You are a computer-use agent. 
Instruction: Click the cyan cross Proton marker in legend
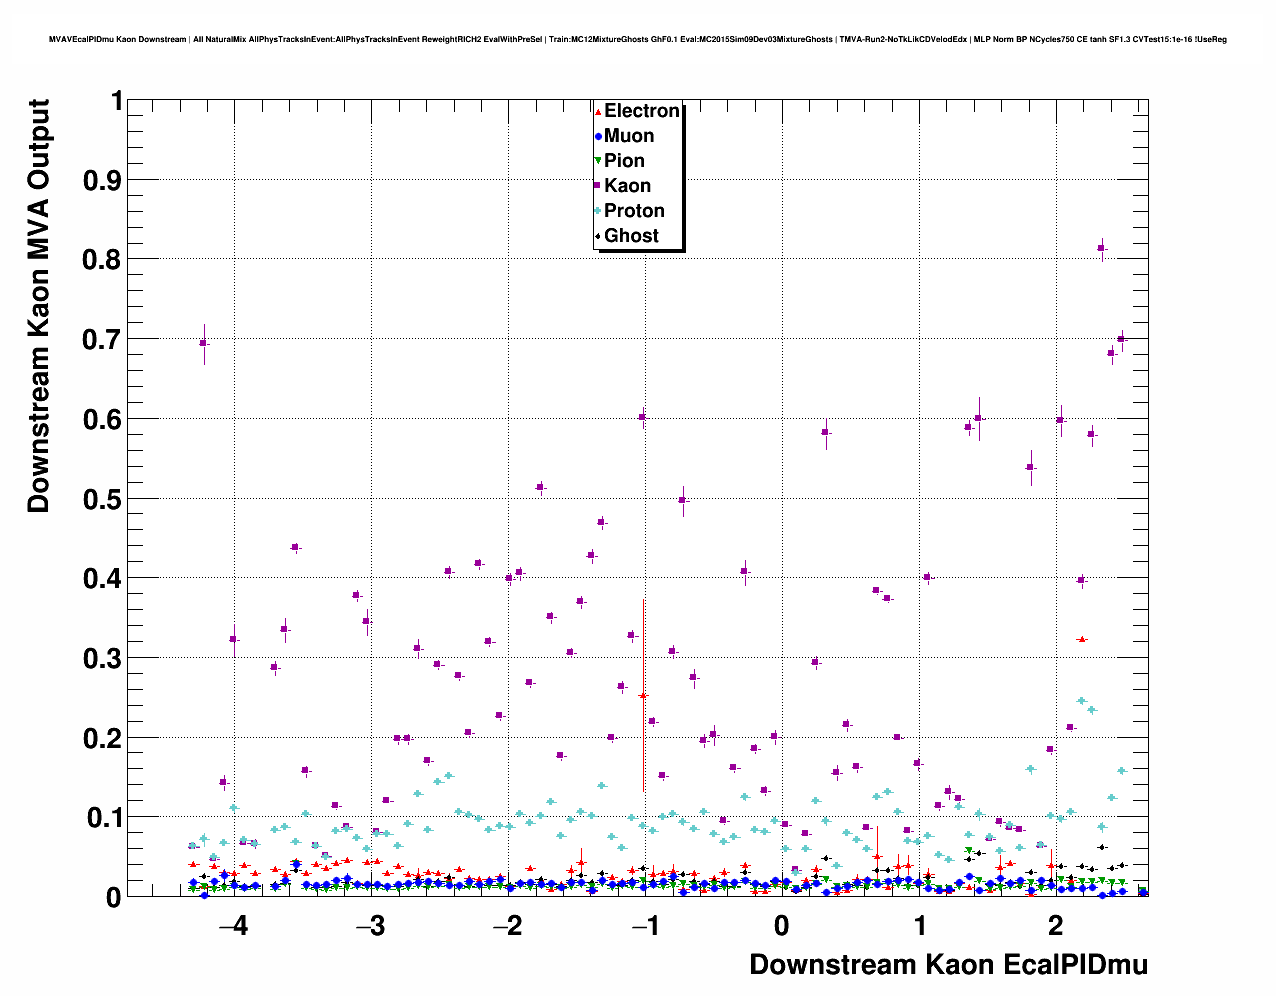[598, 211]
